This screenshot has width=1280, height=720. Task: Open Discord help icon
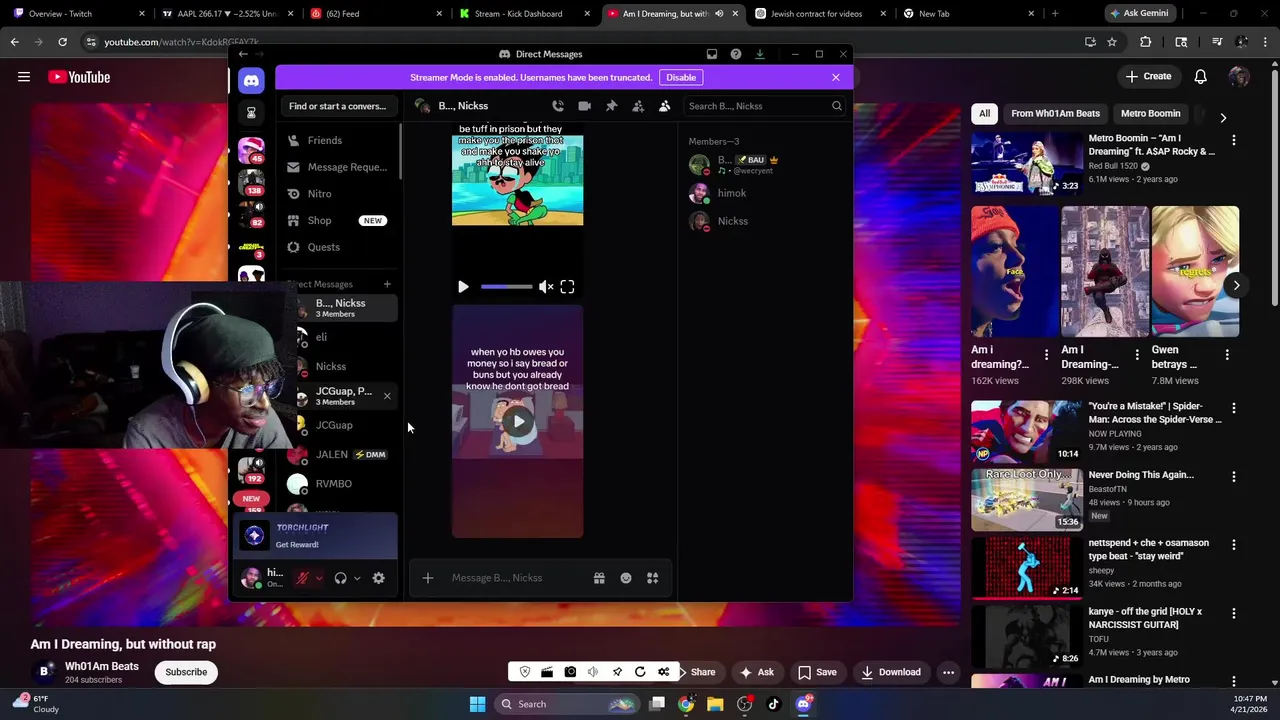click(x=736, y=54)
